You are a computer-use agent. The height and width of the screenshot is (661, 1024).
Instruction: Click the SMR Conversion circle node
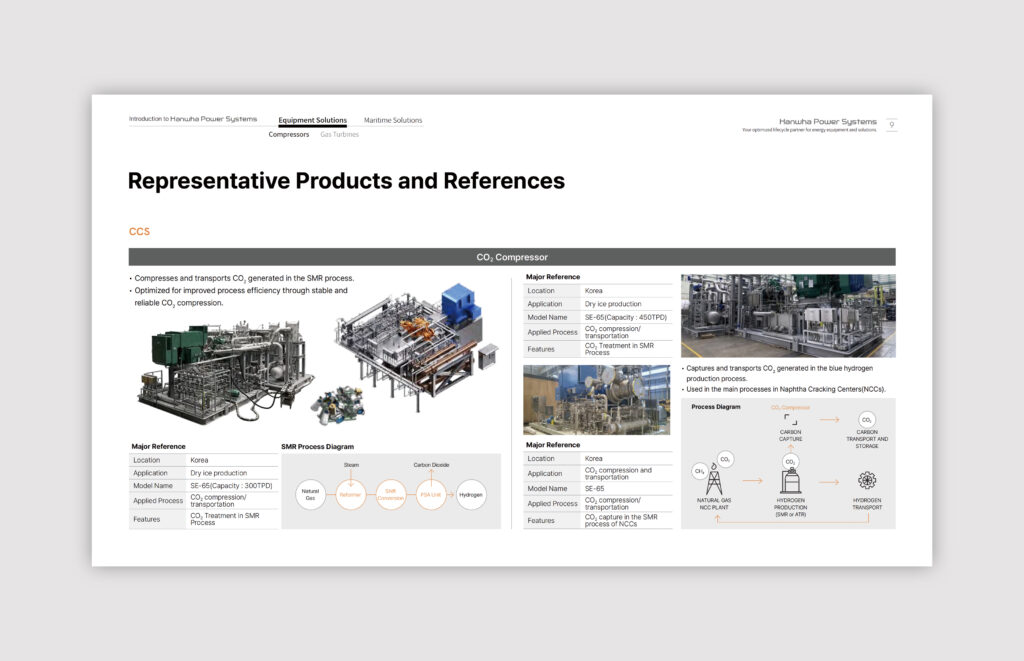[391, 494]
